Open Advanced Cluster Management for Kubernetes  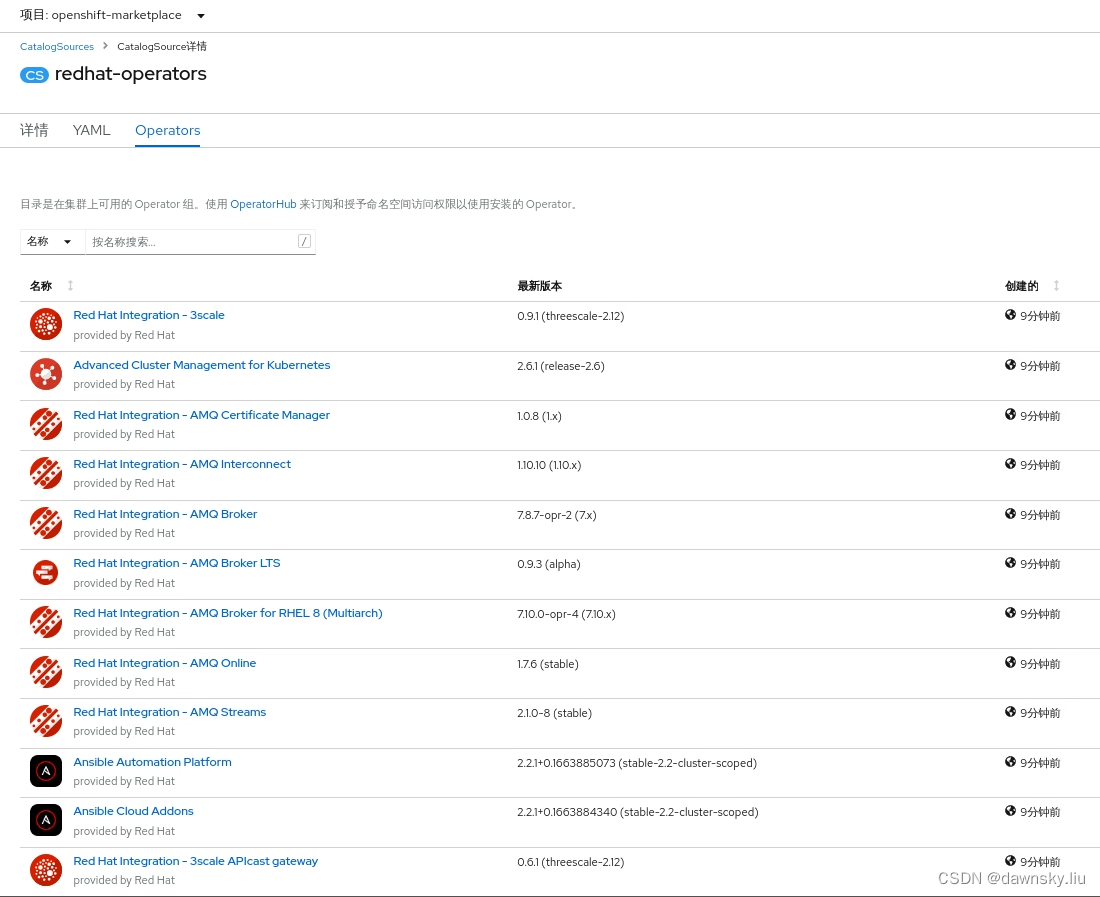click(201, 365)
